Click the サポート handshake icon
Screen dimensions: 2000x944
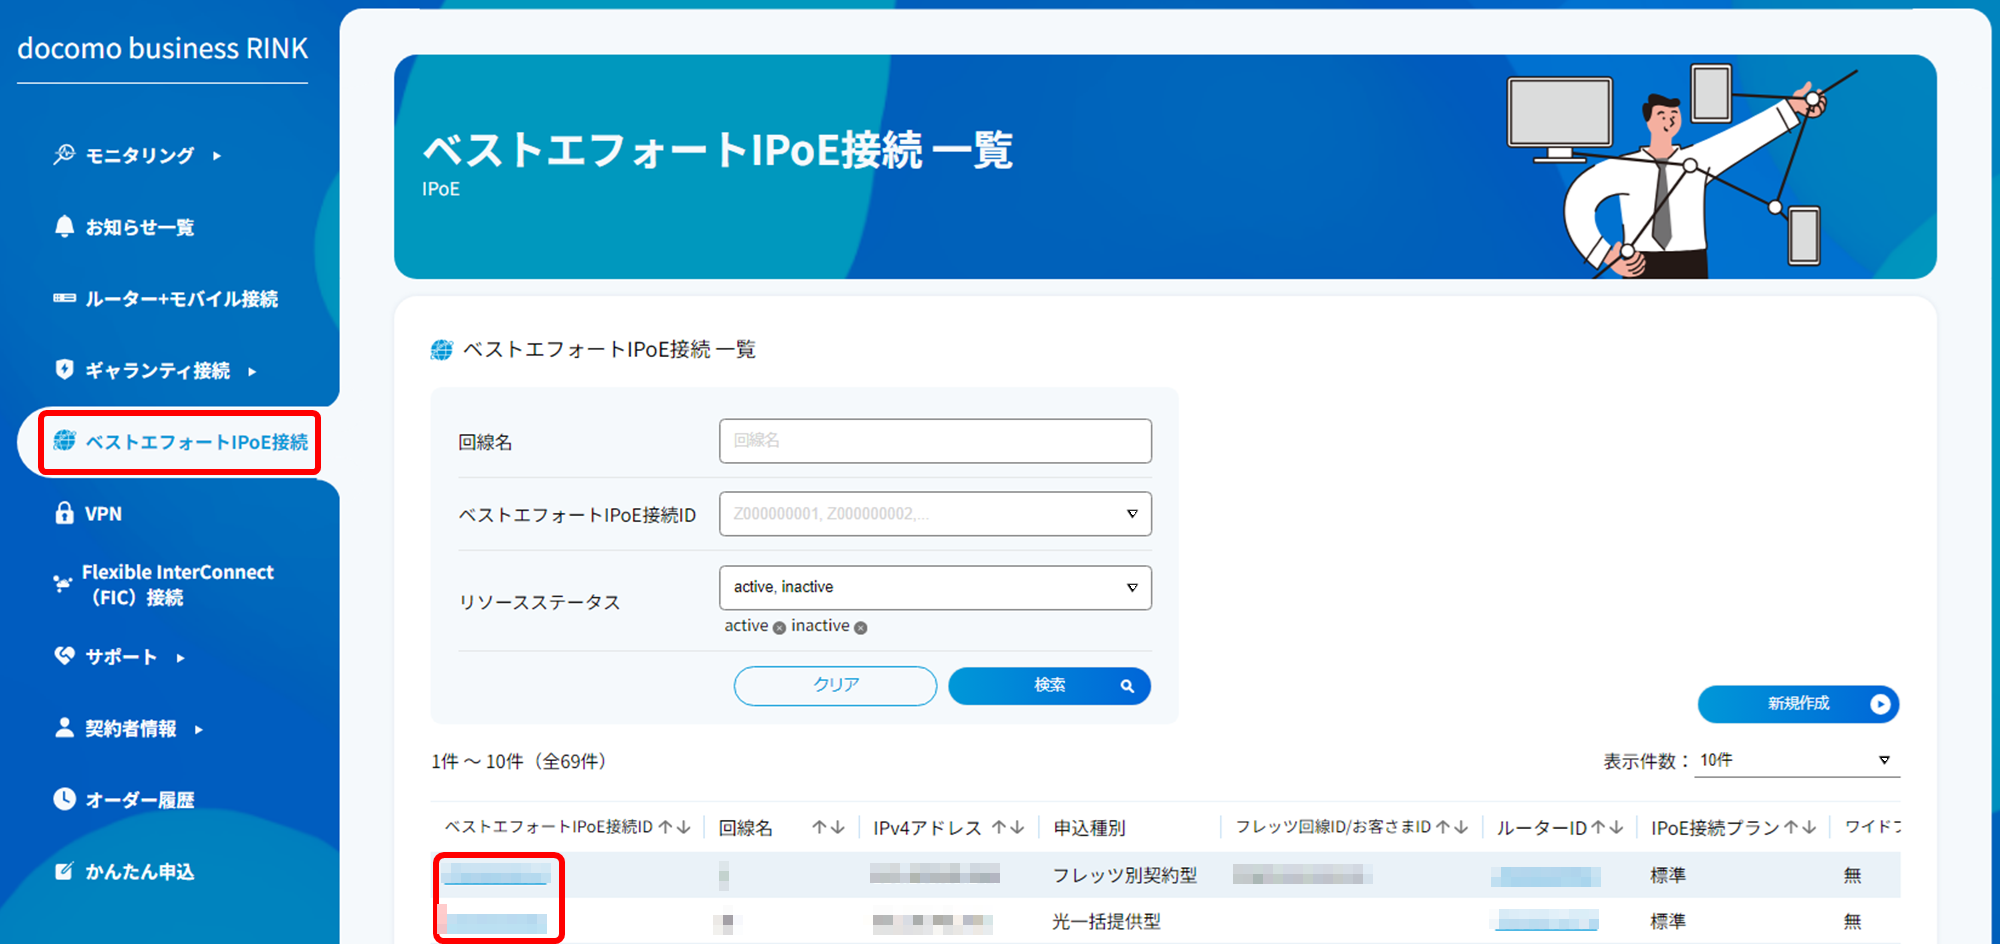tap(64, 655)
